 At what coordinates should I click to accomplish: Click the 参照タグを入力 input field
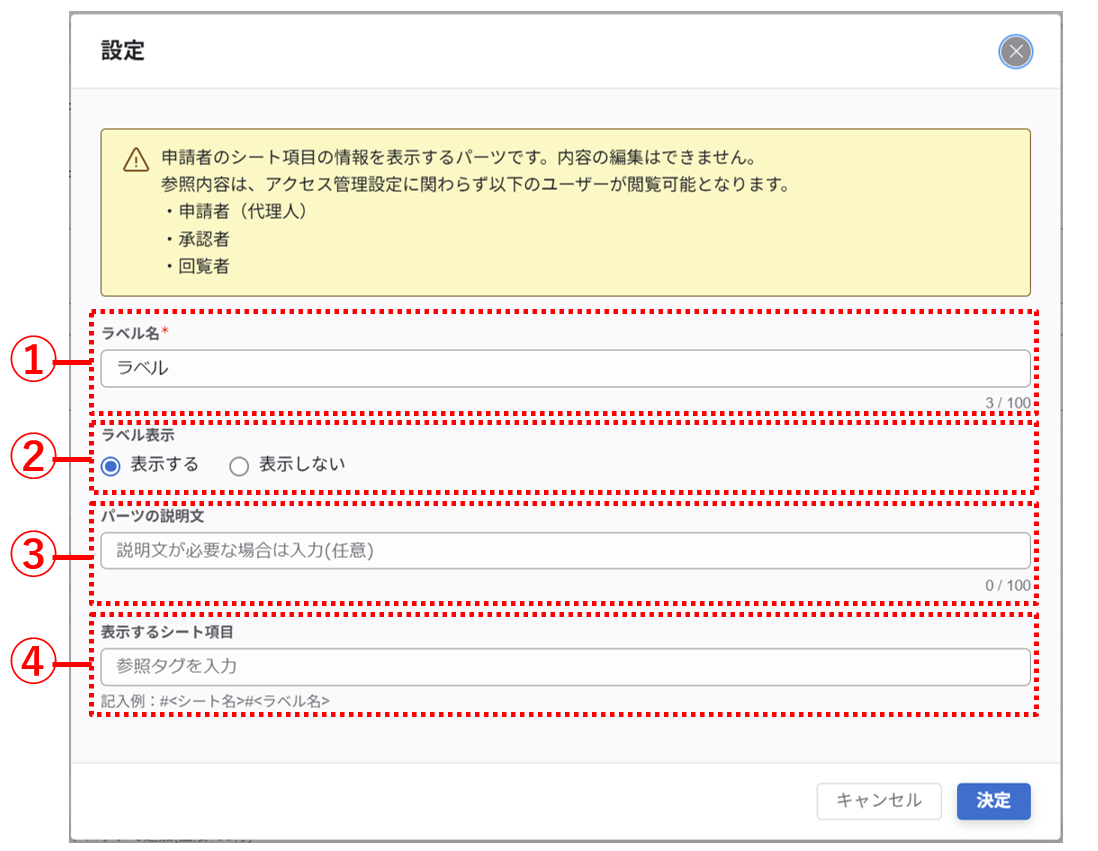pyautogui.click(x=400, y=666)
